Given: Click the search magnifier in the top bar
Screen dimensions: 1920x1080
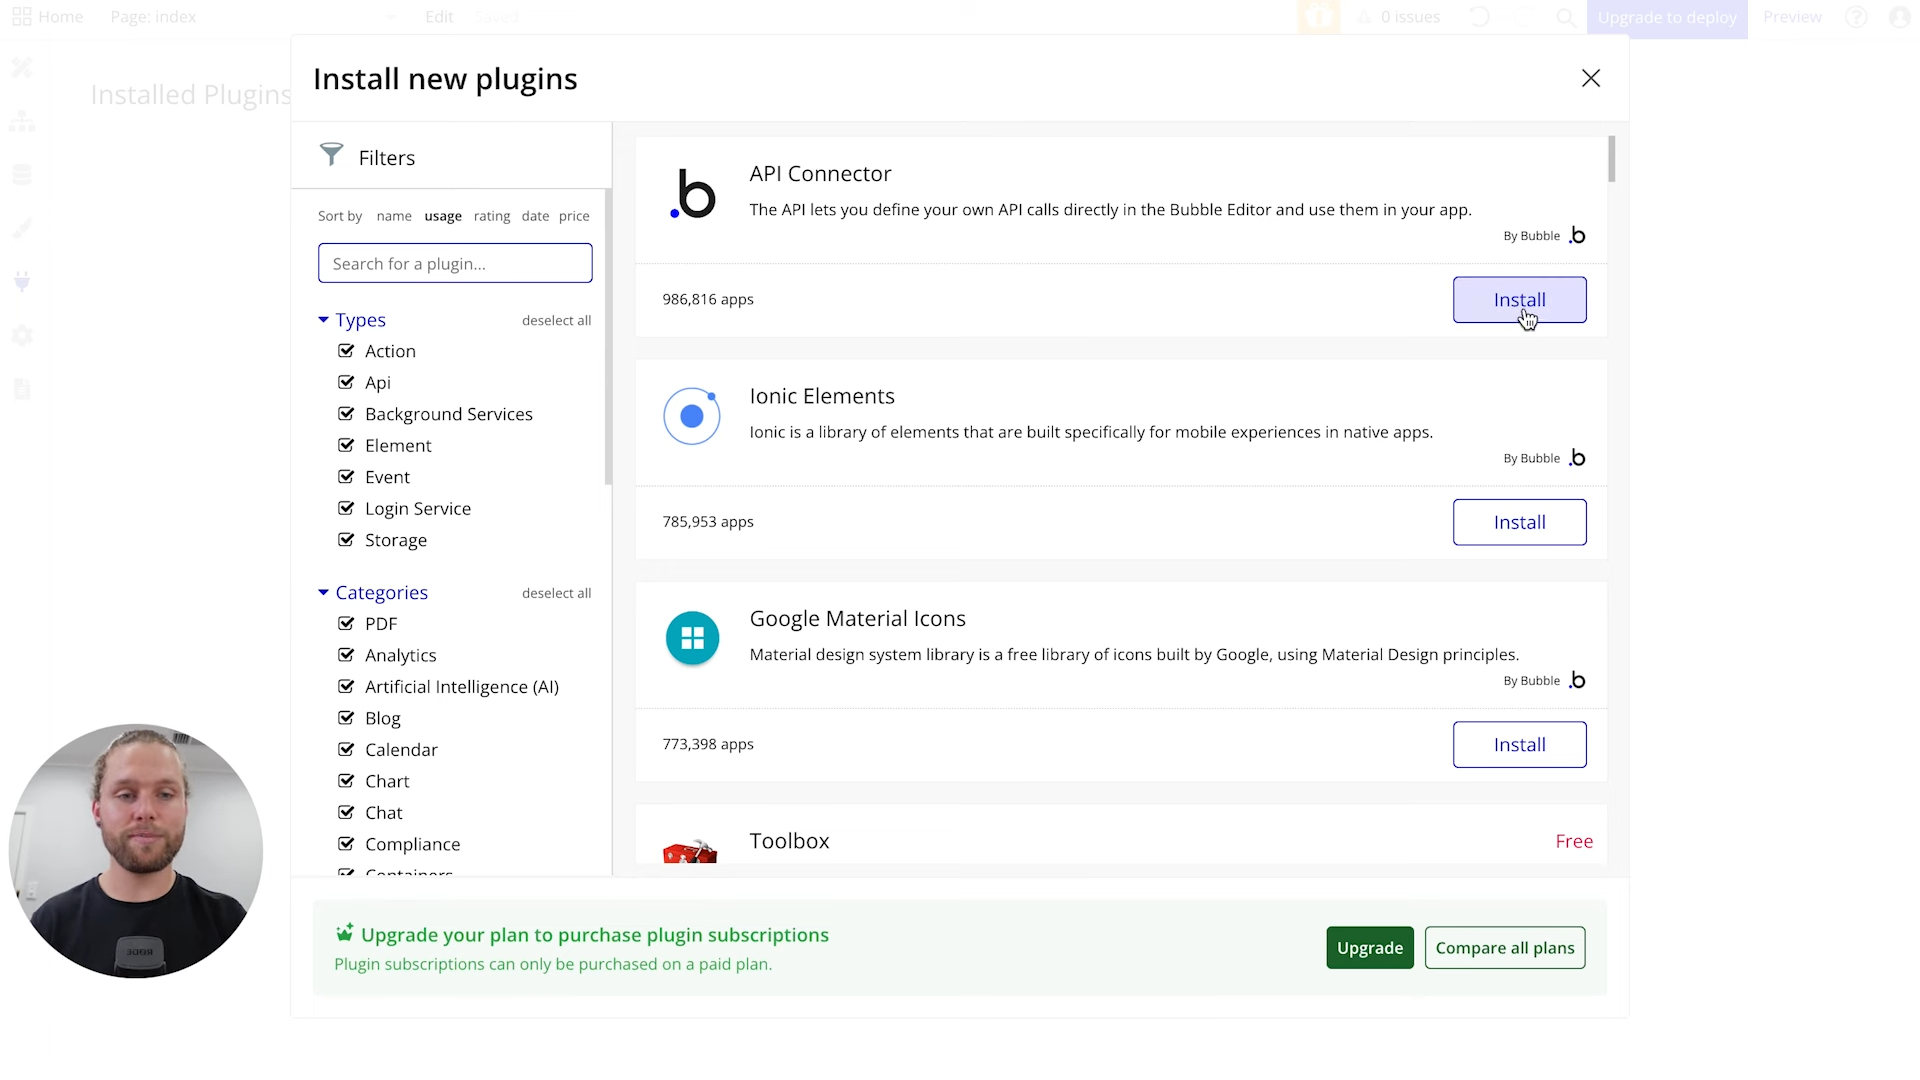Looking at the screenshot, I should [1566, 17].
